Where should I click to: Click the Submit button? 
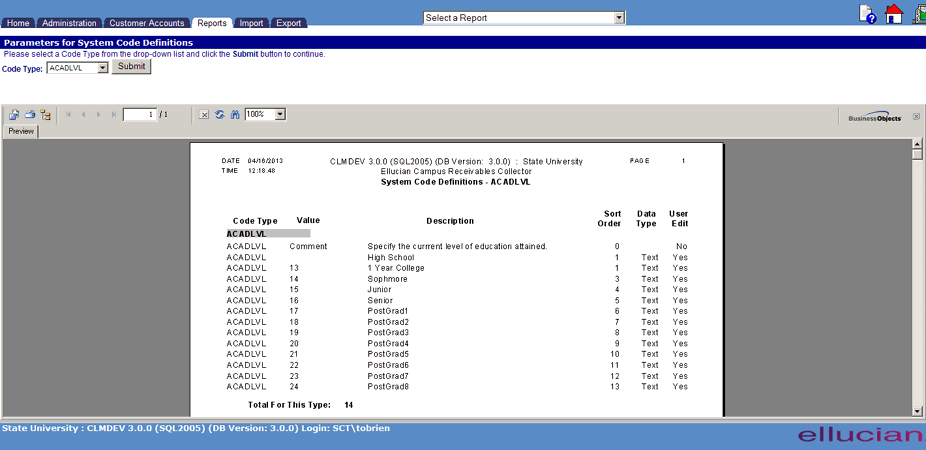pyautogui.click(x=132, y=67)
